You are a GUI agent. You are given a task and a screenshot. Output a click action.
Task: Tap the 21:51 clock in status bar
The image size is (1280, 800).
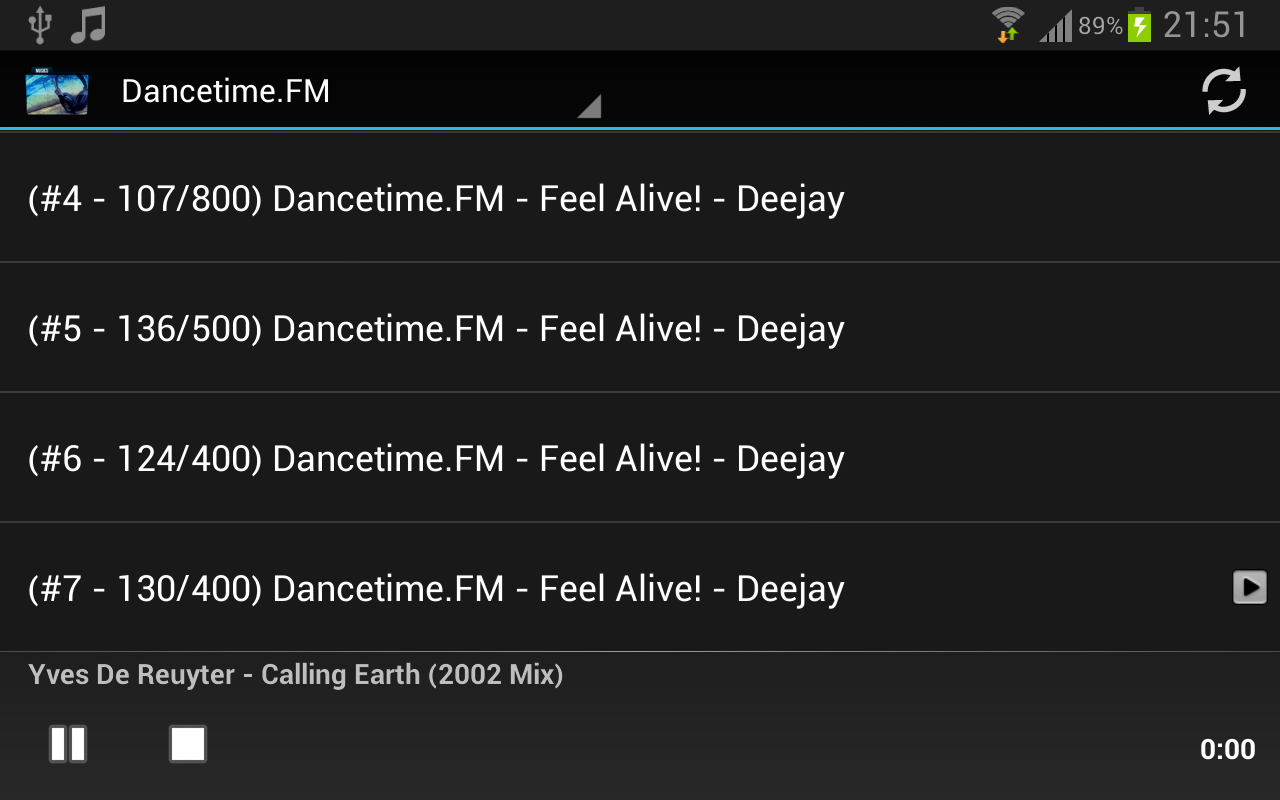tap(1206, 25)
